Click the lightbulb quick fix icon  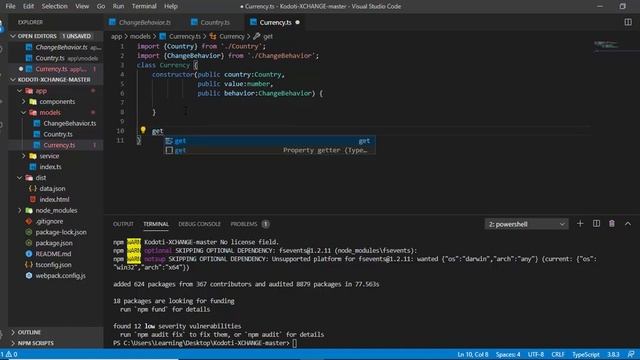(143, 130)
